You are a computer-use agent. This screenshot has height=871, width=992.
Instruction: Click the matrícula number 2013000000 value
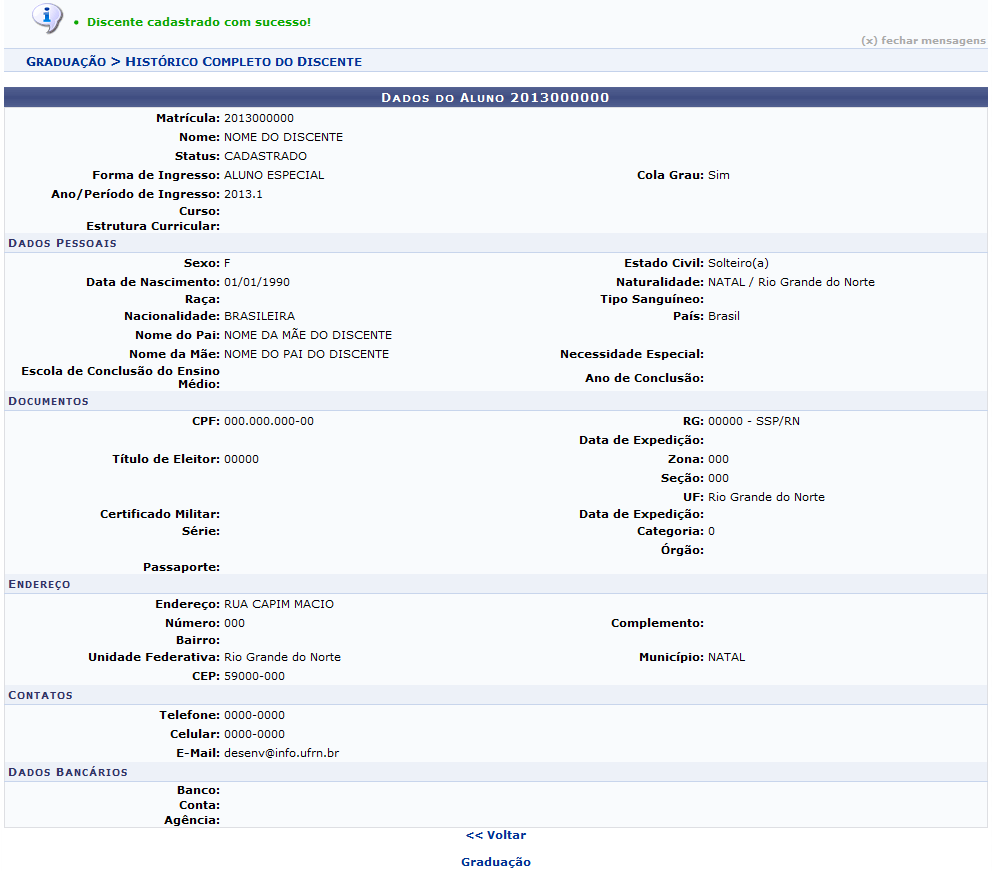[x=258, y=118]
